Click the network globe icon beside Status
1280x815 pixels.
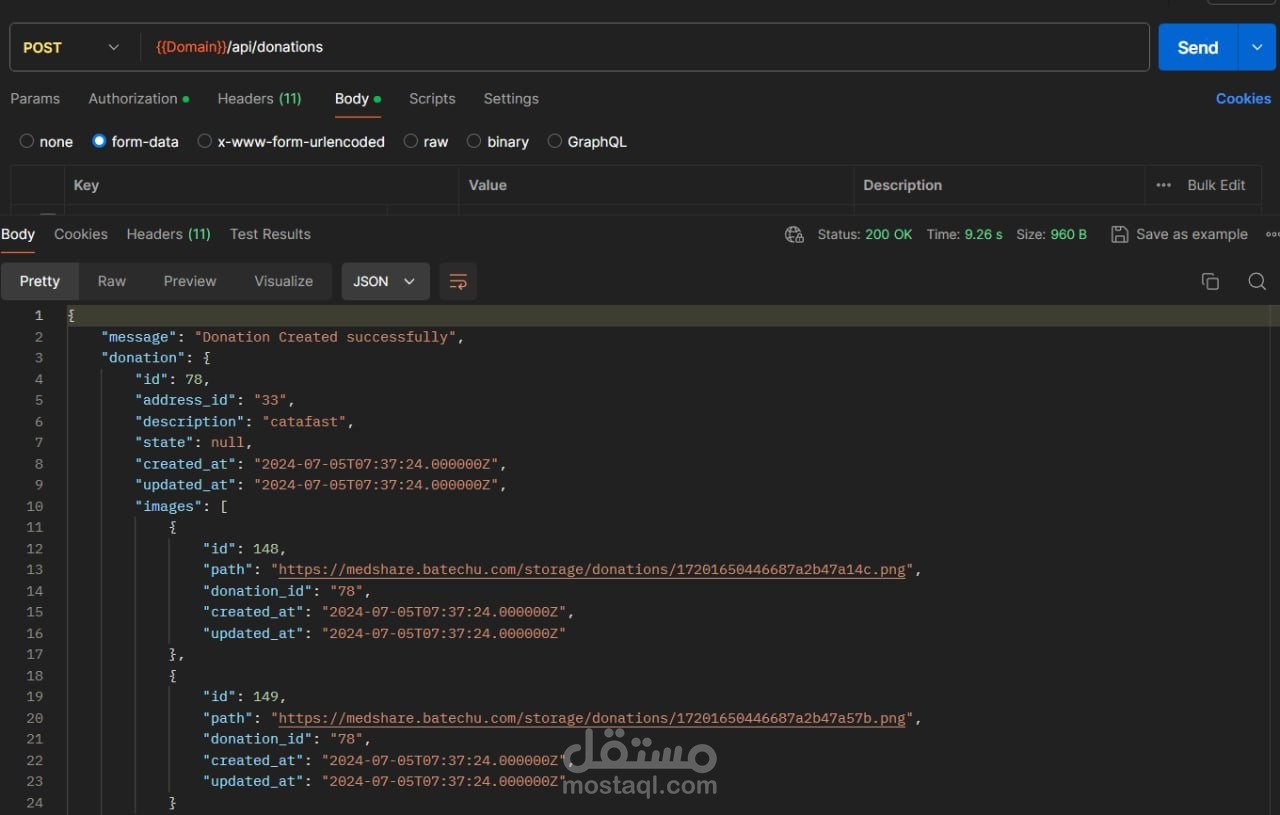[x=794, y=234]
